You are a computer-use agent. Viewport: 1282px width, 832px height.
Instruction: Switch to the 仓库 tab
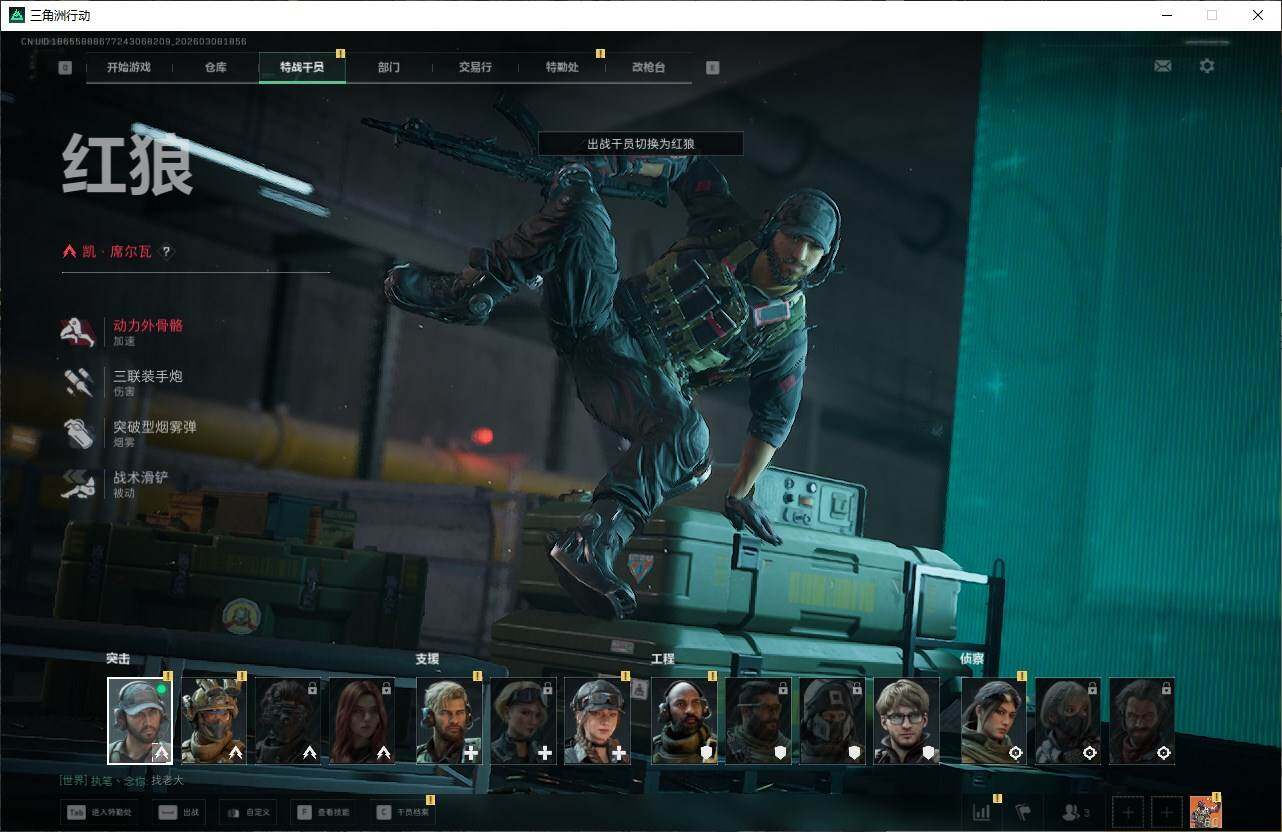tap(215, 67)
